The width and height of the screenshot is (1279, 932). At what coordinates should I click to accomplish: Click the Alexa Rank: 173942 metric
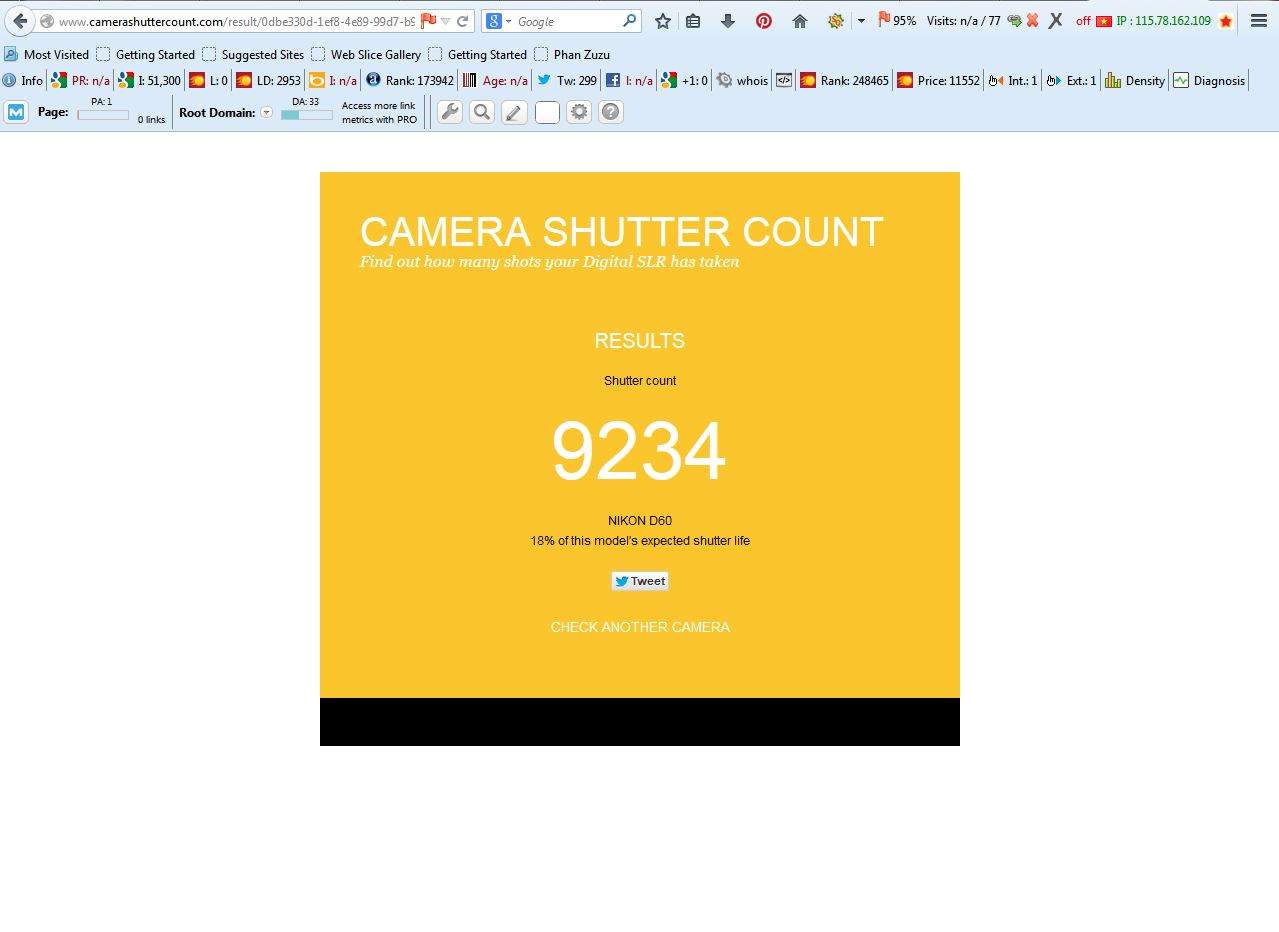point(409,81)
